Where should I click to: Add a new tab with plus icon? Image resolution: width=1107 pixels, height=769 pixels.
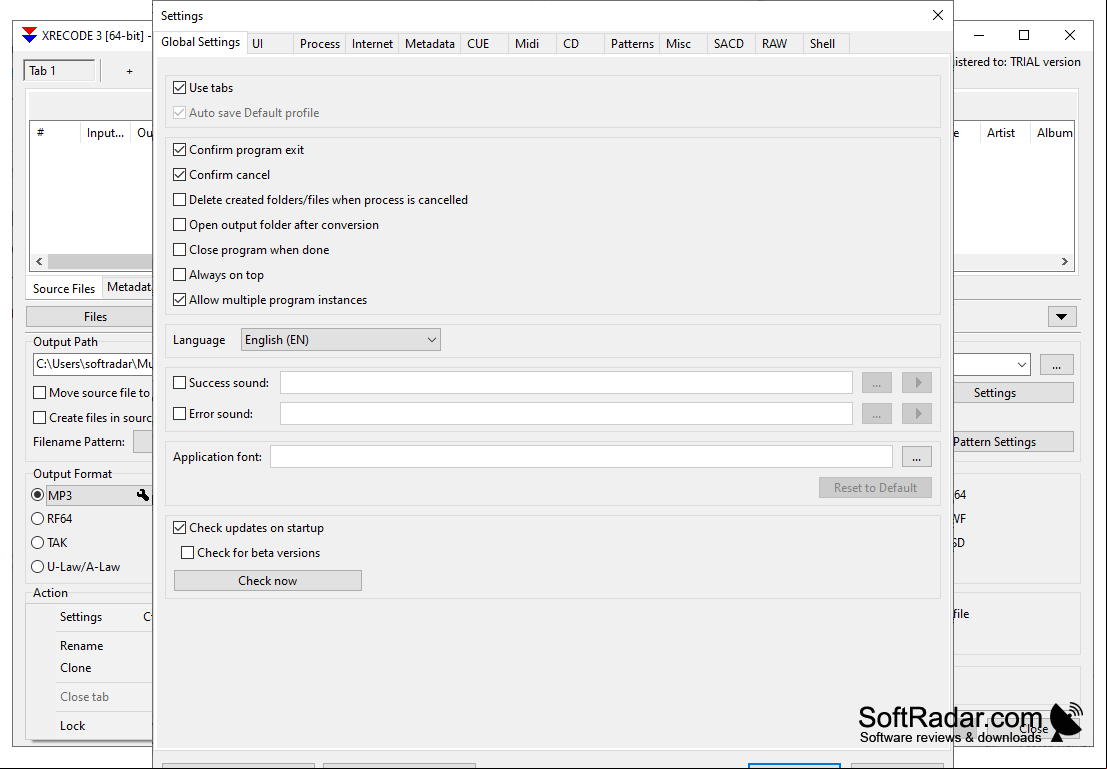[129, 71]
